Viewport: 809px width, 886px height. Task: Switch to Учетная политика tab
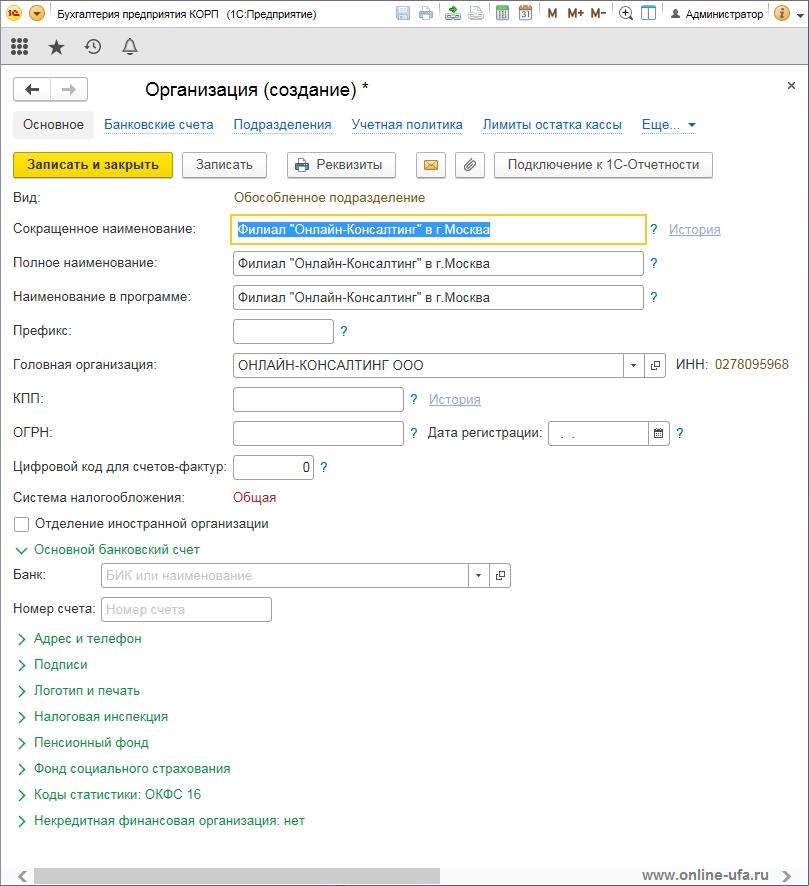[407, 125]
